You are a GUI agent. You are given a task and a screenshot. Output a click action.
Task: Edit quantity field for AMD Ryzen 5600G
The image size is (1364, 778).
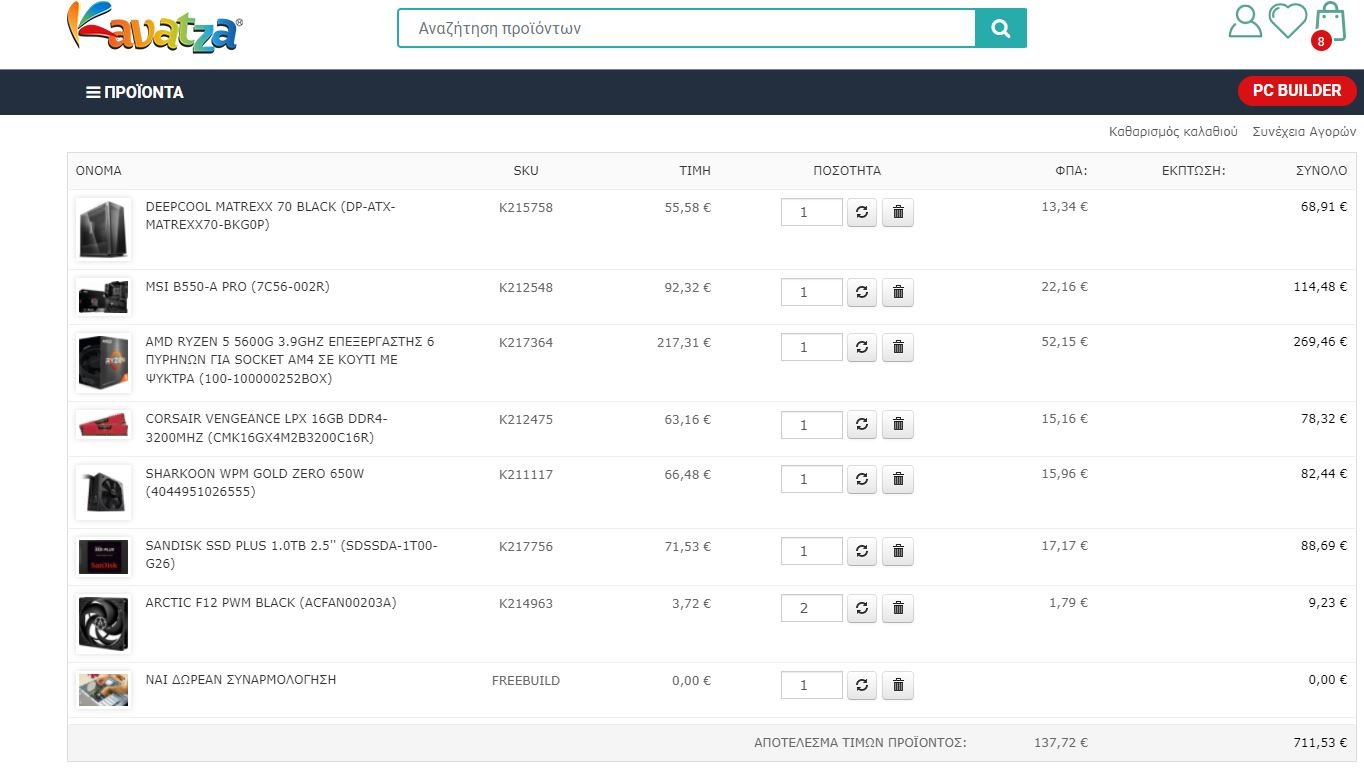pos(812,347)
